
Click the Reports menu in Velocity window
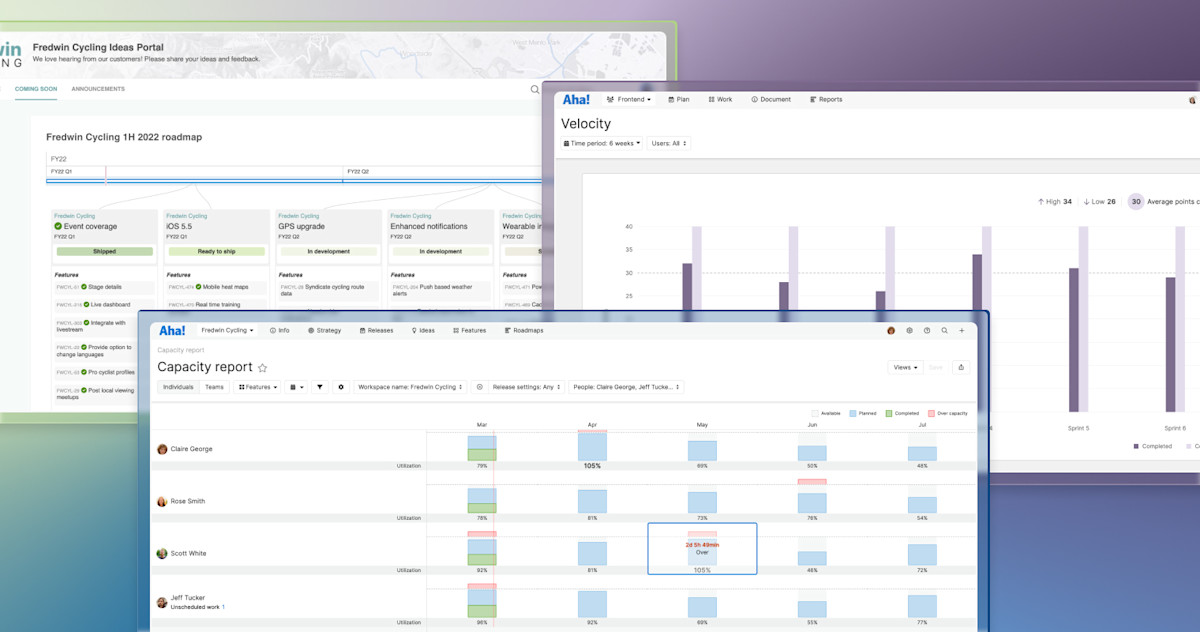pos(826,99)
